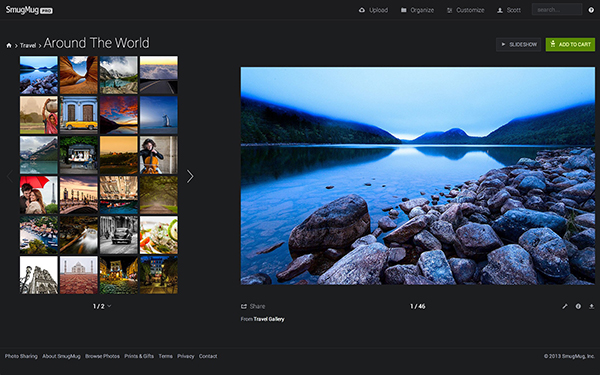Select the road above clouds thumbnail

[159, 75]
